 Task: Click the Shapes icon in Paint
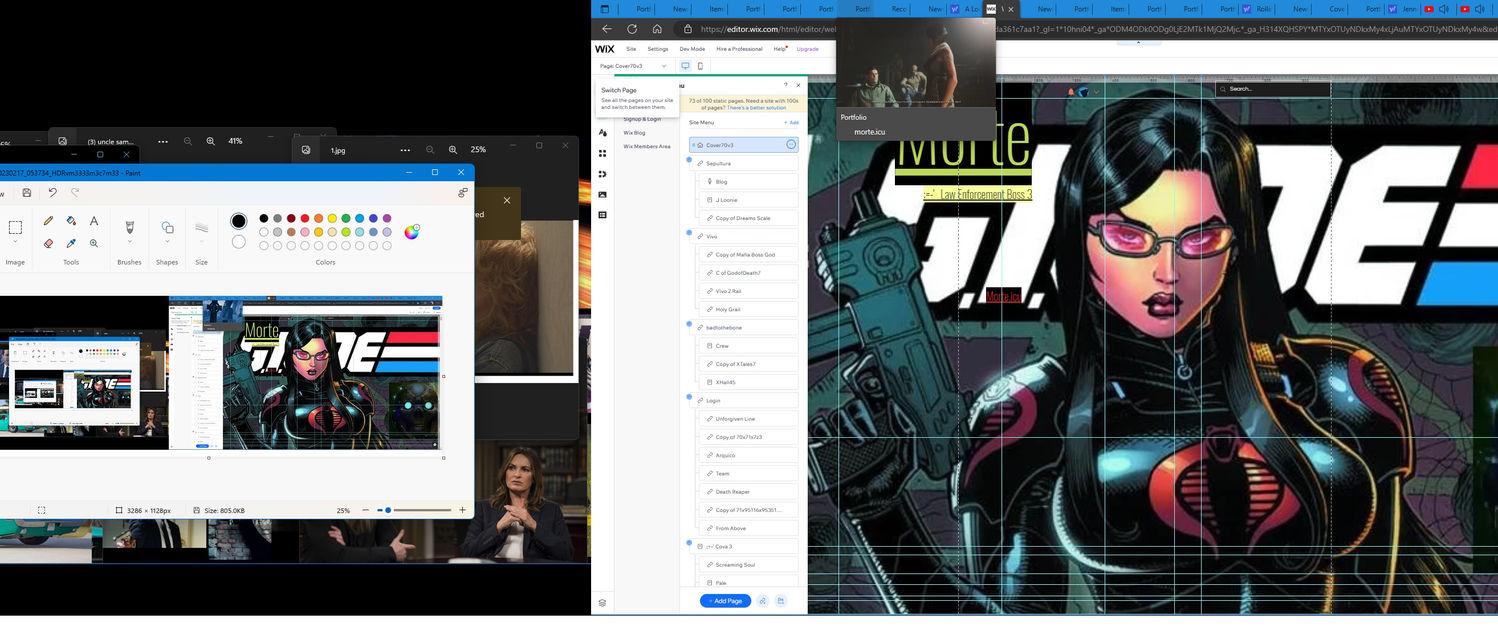click(x=167, y=227)
